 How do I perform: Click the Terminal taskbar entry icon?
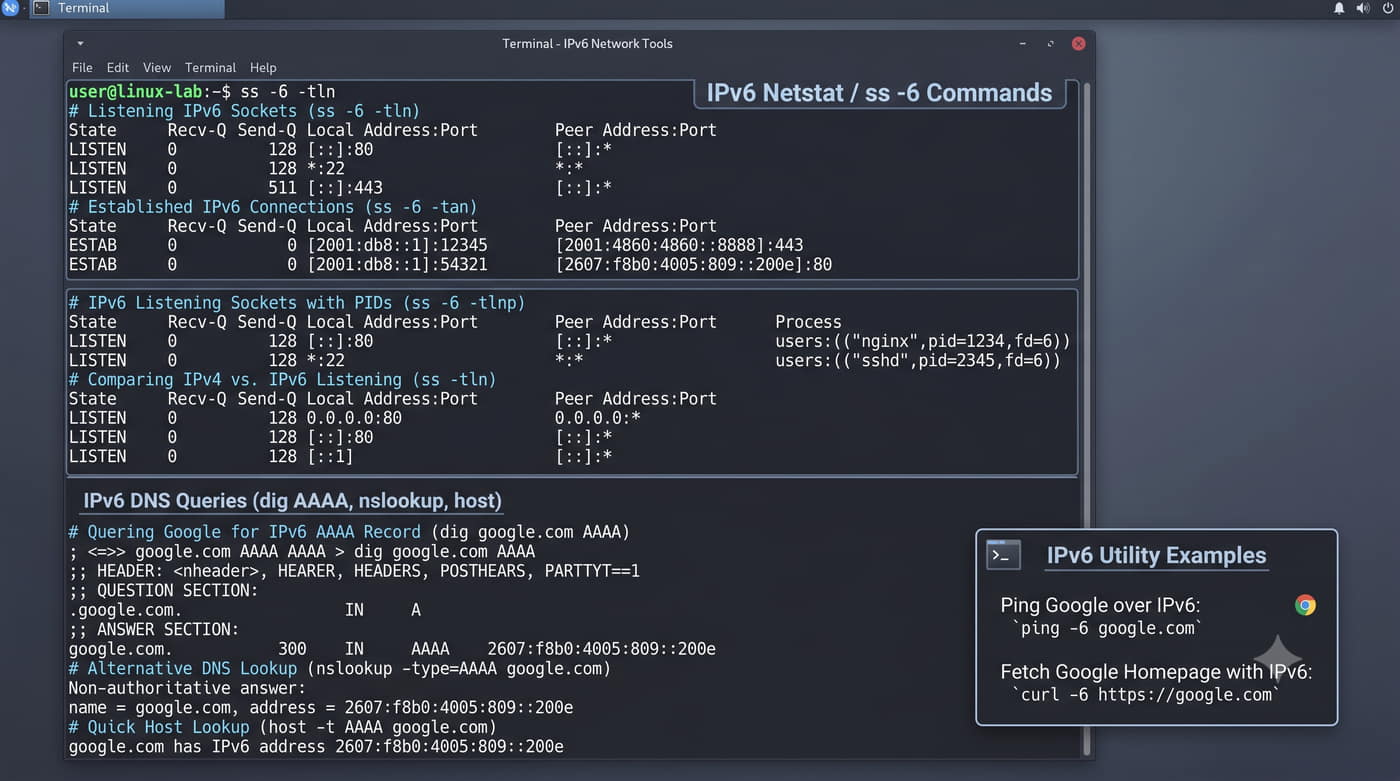click(41, 8)
